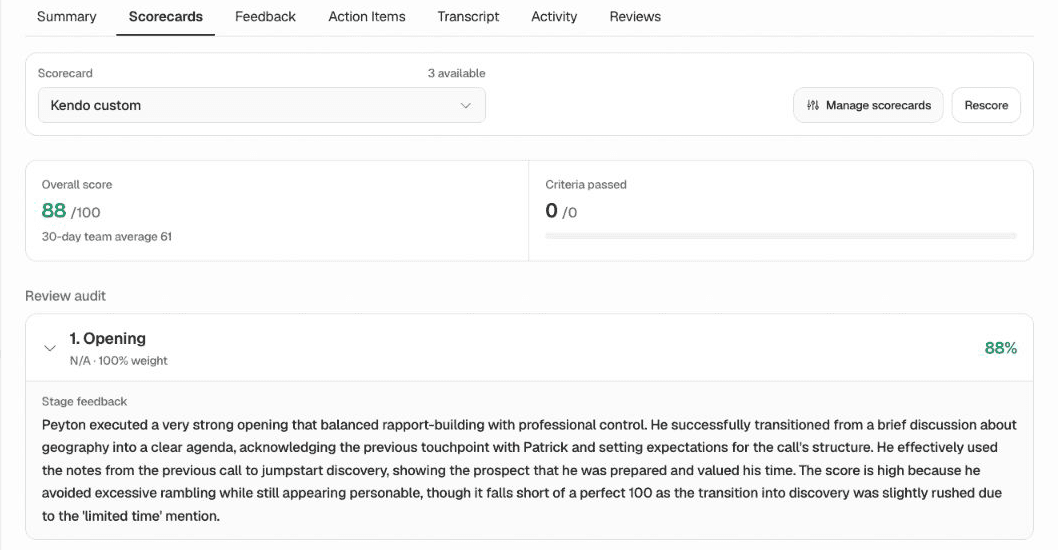This screenshot has width=1058, height=550.
Task: Click the 30-day team average text
Action: [x=107, y=237]
